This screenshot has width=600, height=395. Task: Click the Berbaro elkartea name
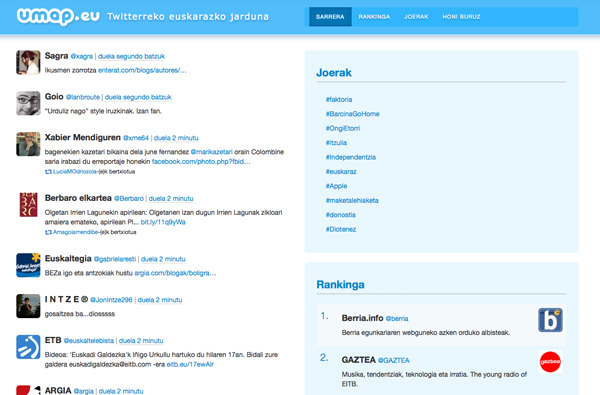pos(78,198)
